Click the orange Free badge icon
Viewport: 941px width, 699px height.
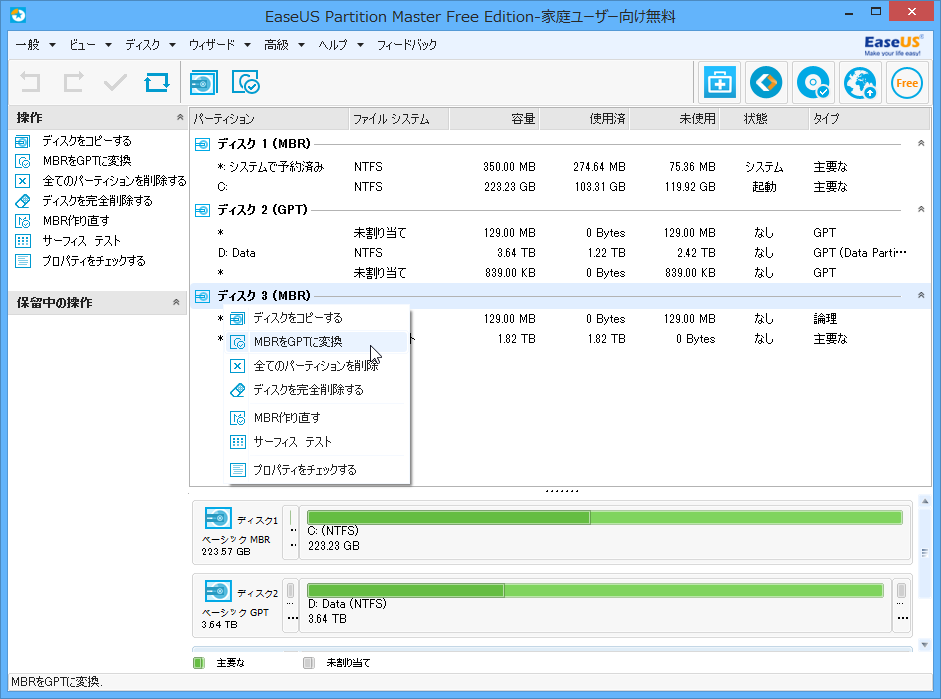(907, 83)
